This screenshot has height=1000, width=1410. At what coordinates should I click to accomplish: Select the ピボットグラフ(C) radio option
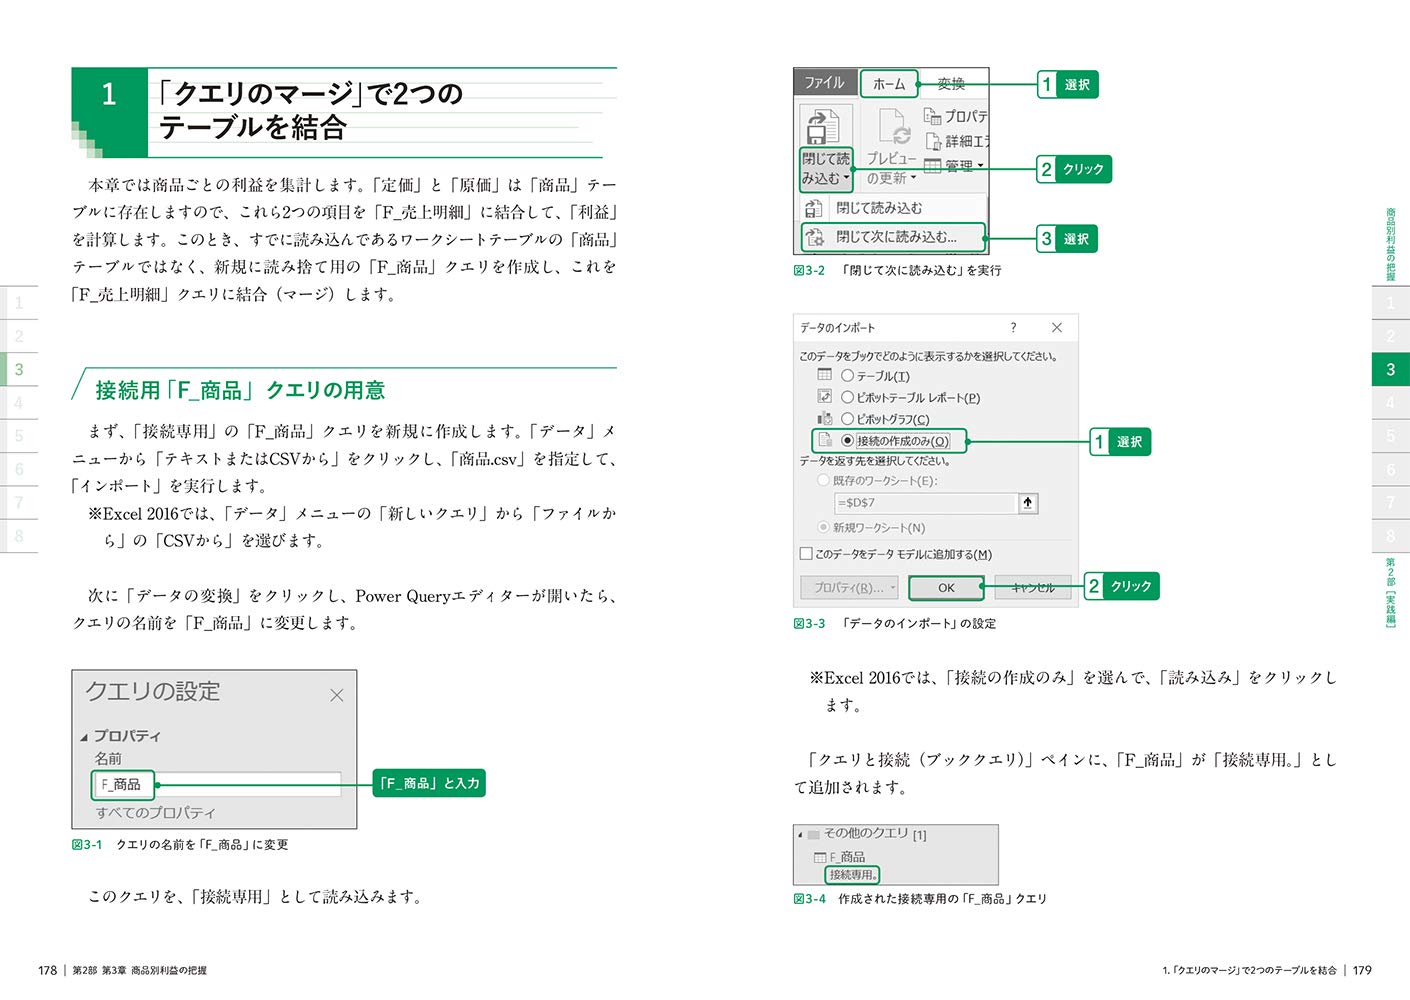click(x=847, y=419)
